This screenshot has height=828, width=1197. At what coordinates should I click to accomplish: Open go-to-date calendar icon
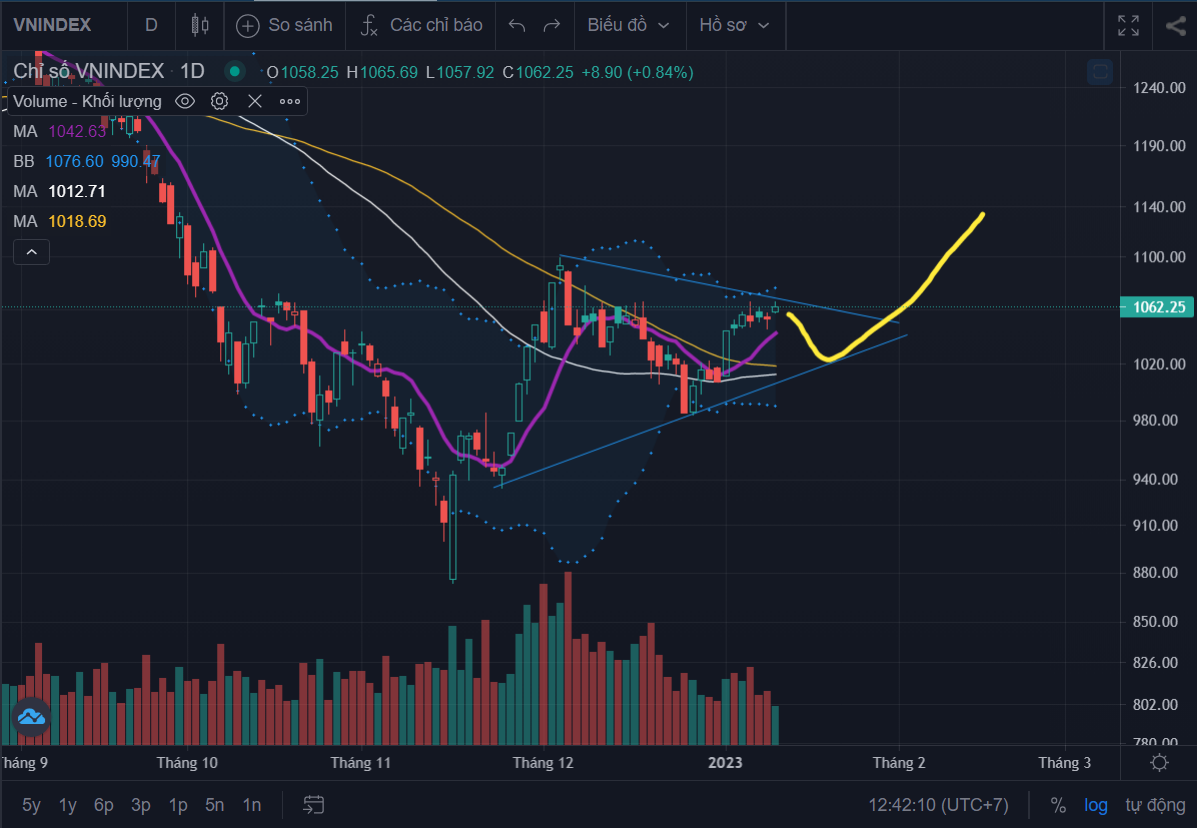point(314,804)
